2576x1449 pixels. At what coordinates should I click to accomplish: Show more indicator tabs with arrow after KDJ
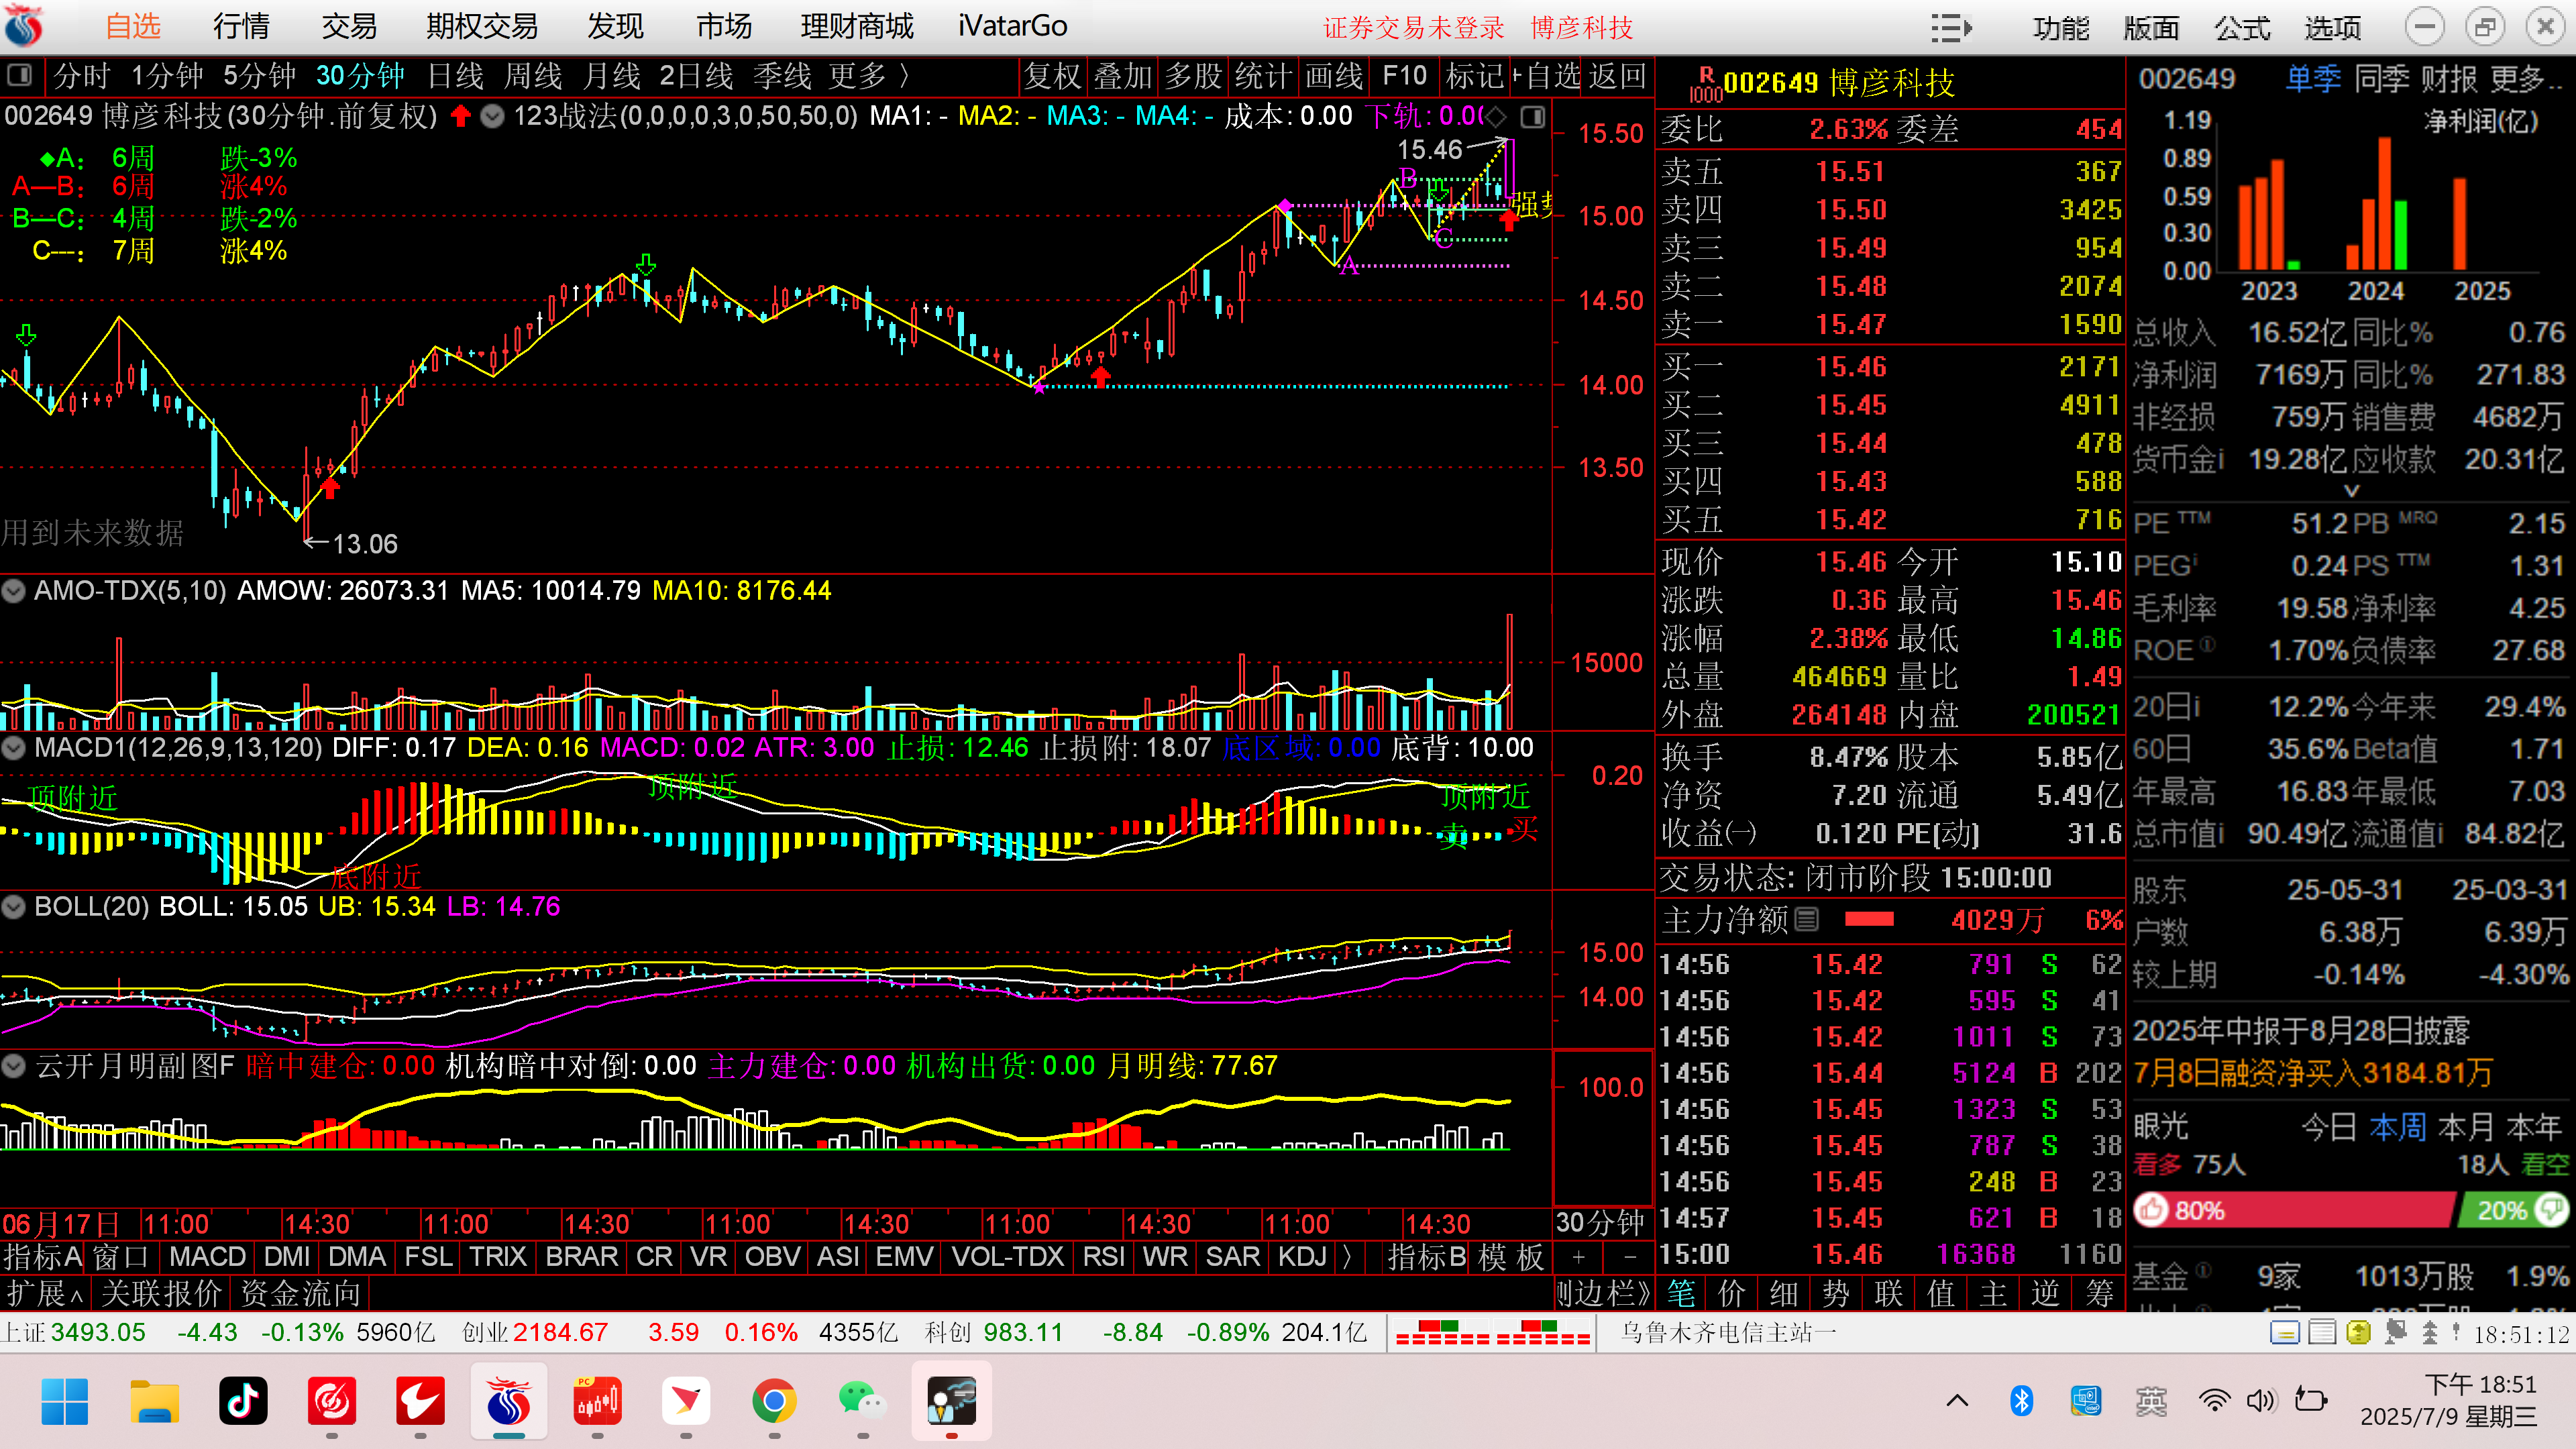click(1347, 1257)
